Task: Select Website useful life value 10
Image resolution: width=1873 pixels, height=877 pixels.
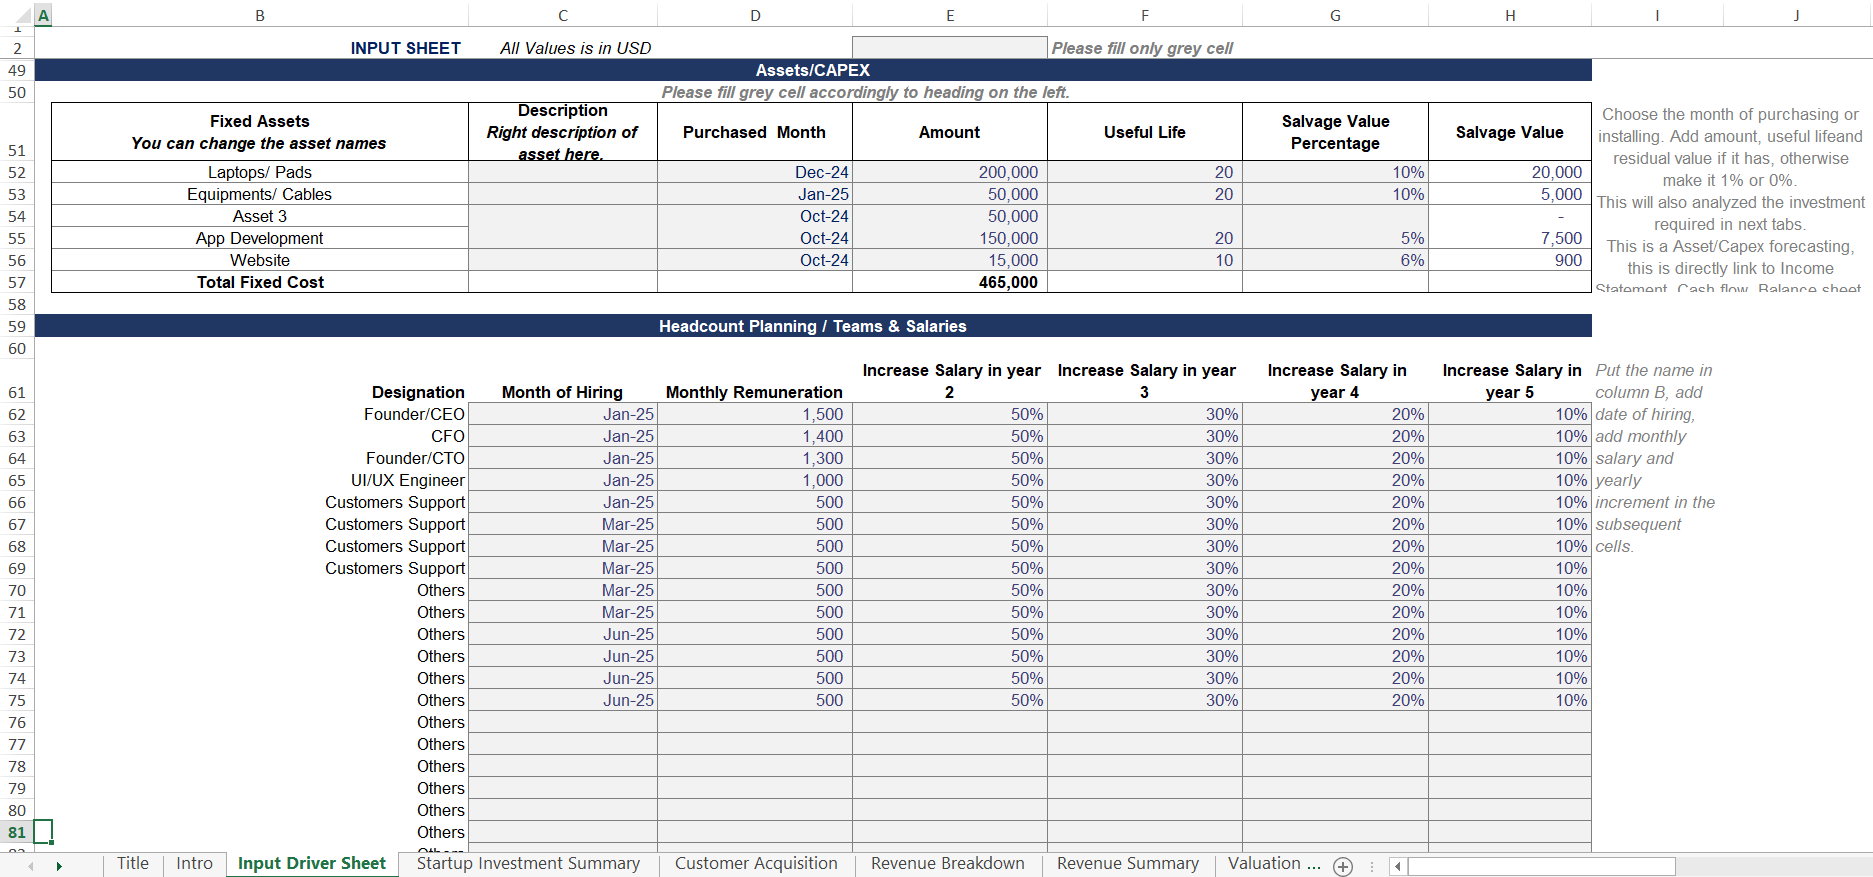Action: tap(1145, 260)
